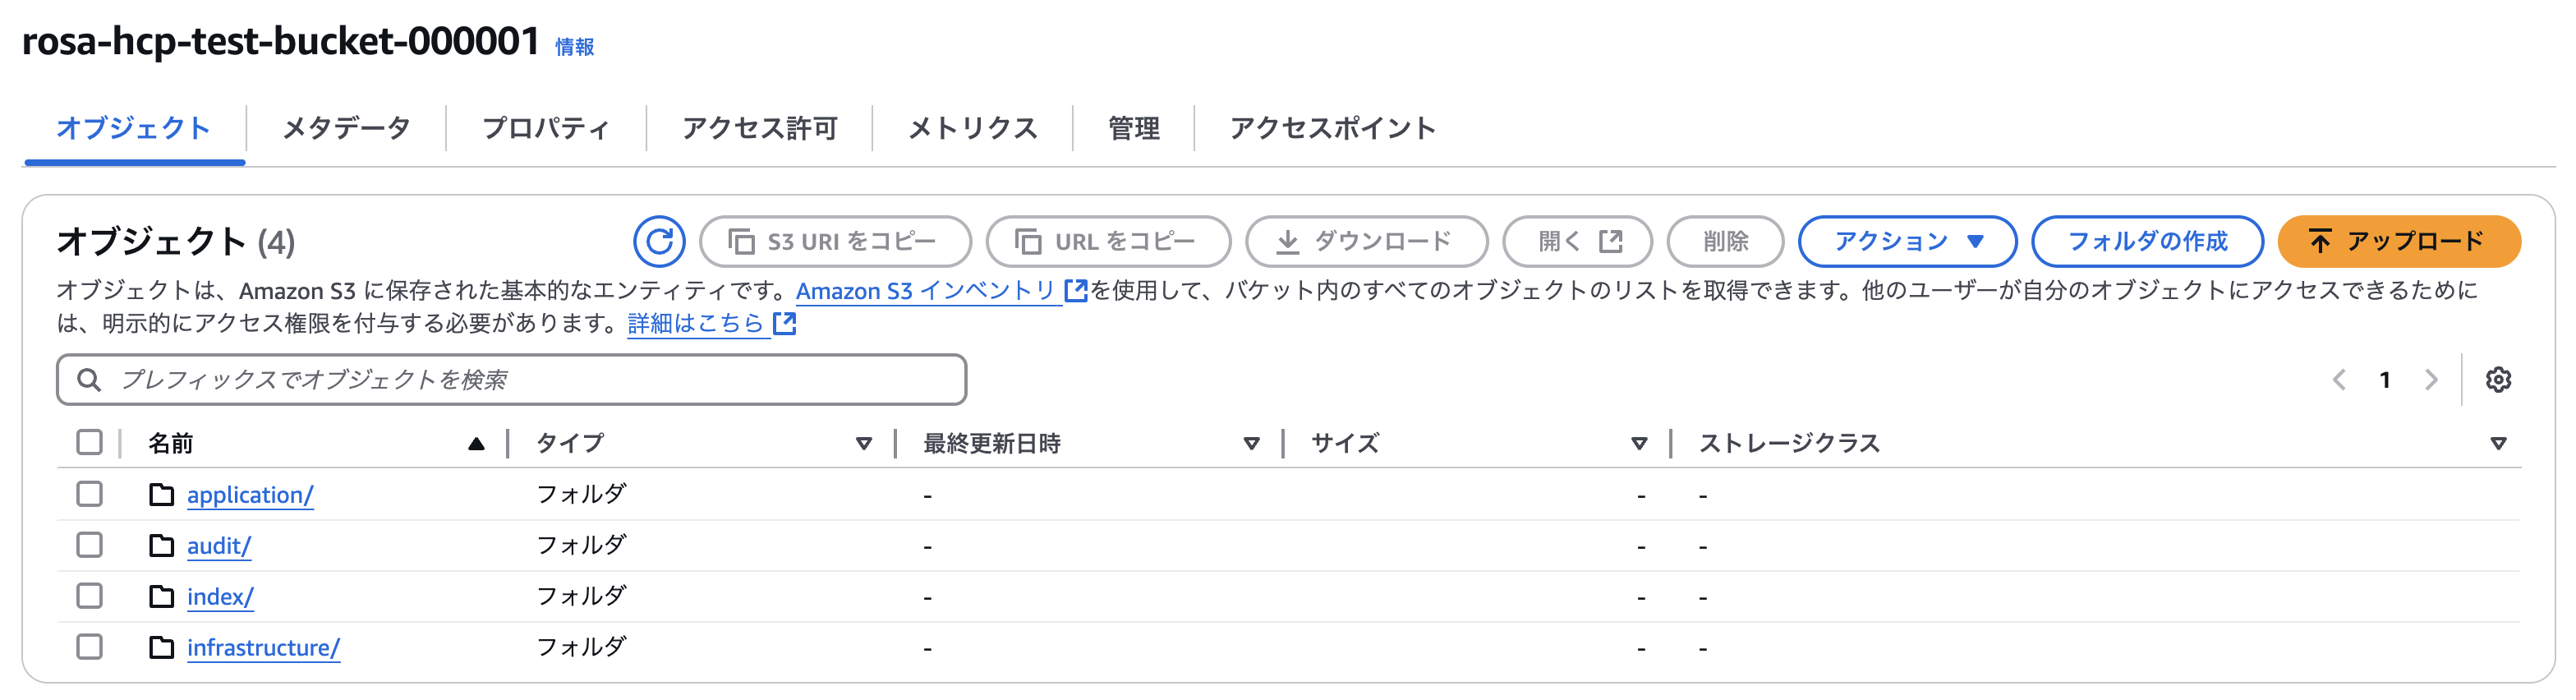Select the audit/ folder checkbox
Viewport: 2576px width, 700px height.
(90, 545)
